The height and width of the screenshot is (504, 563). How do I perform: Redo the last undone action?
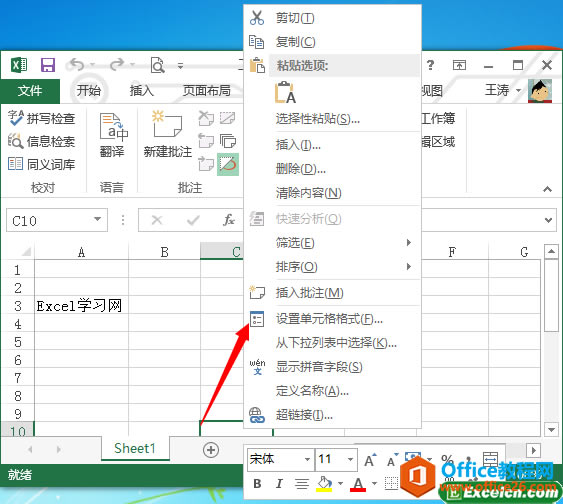117,65
